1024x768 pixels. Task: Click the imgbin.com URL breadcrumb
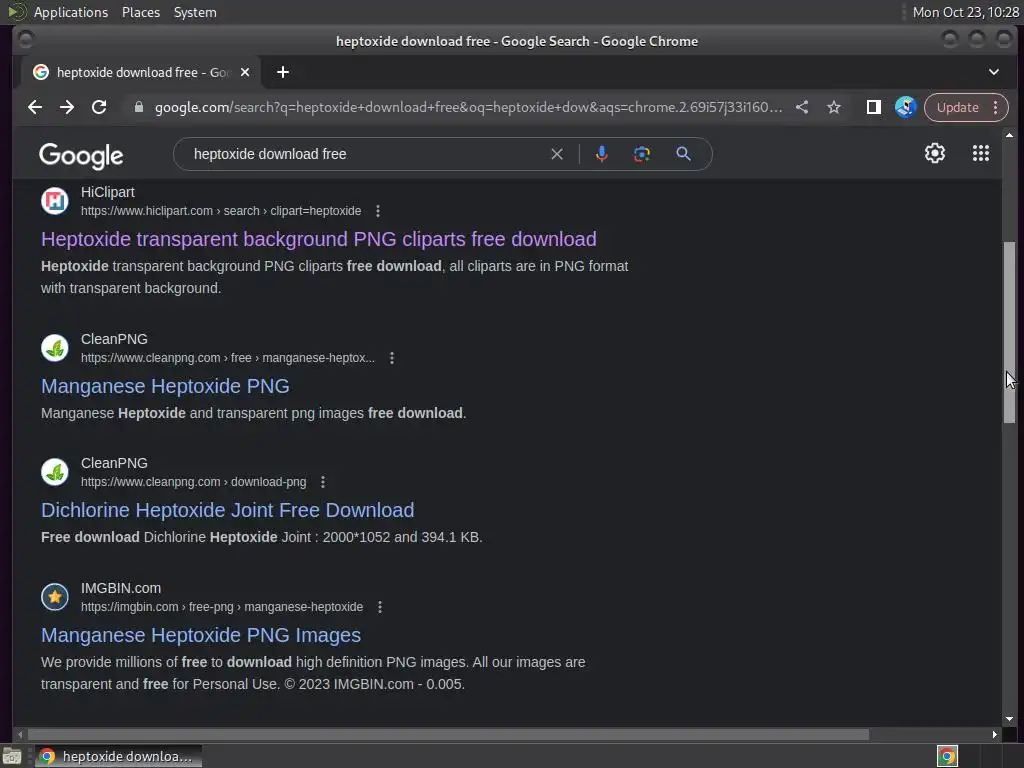click(222, 607)
